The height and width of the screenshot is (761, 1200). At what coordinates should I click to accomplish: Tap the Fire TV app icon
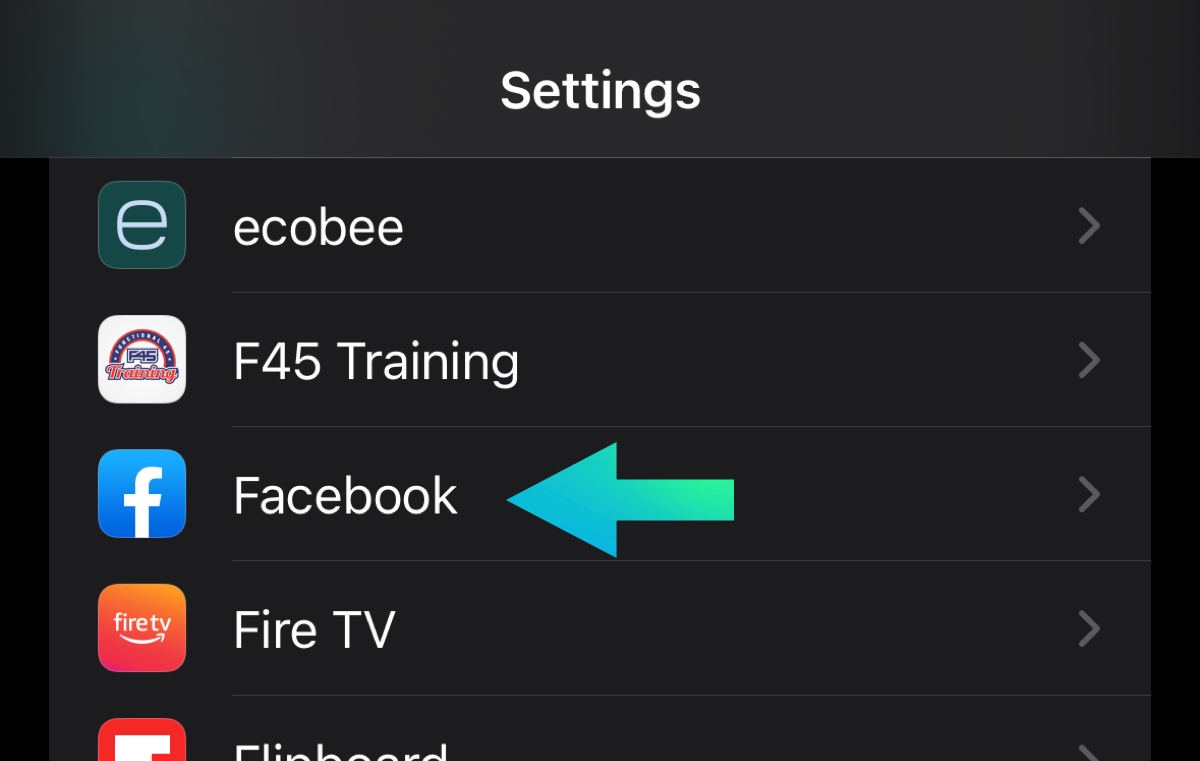click(x=142, y=628)
